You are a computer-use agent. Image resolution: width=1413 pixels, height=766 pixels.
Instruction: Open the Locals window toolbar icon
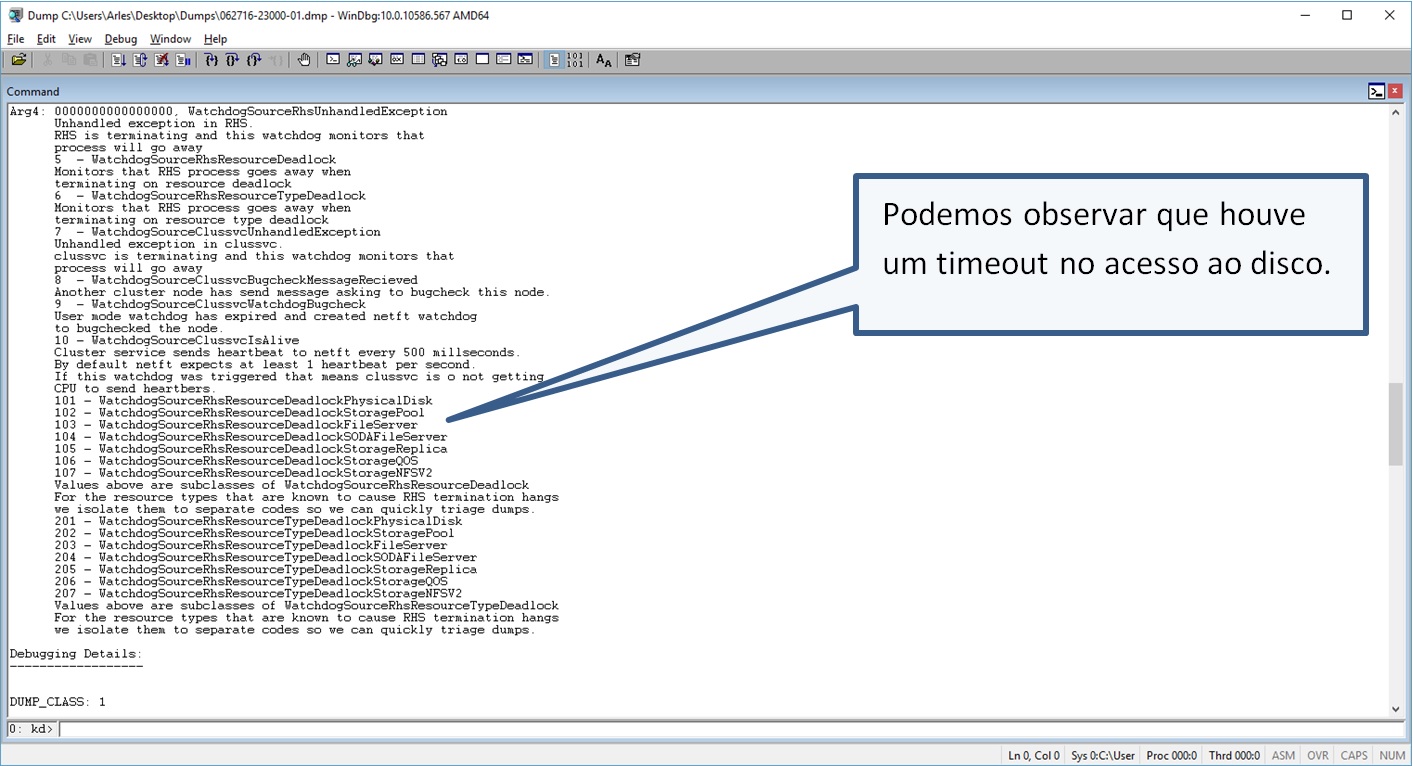[375, 60]
